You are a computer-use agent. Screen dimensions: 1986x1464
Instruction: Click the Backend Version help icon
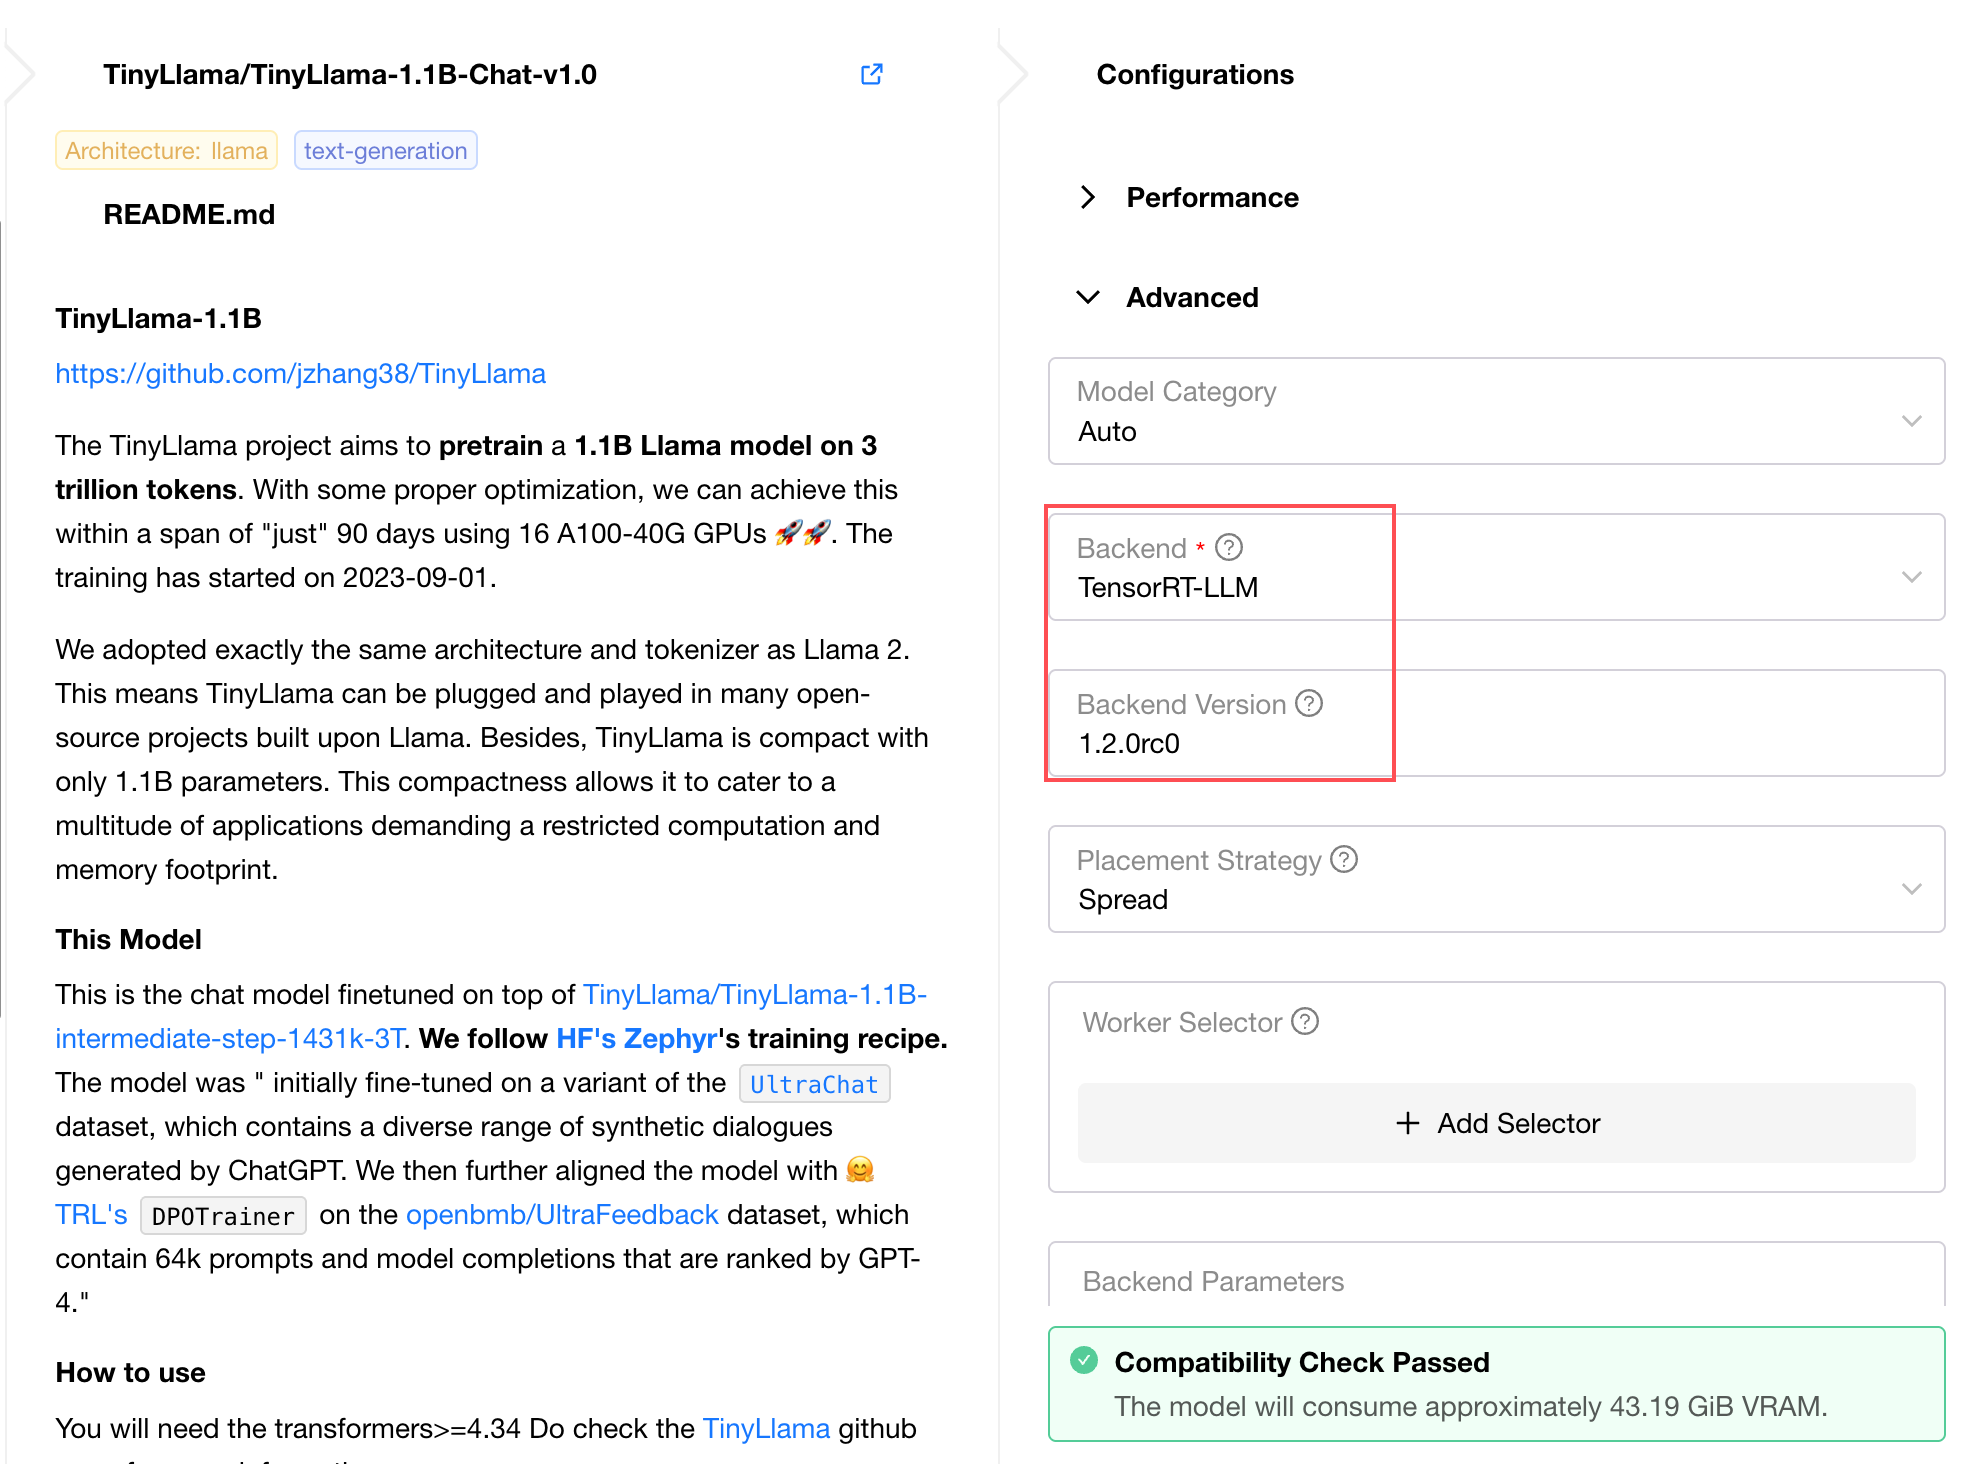[1309, 703]
